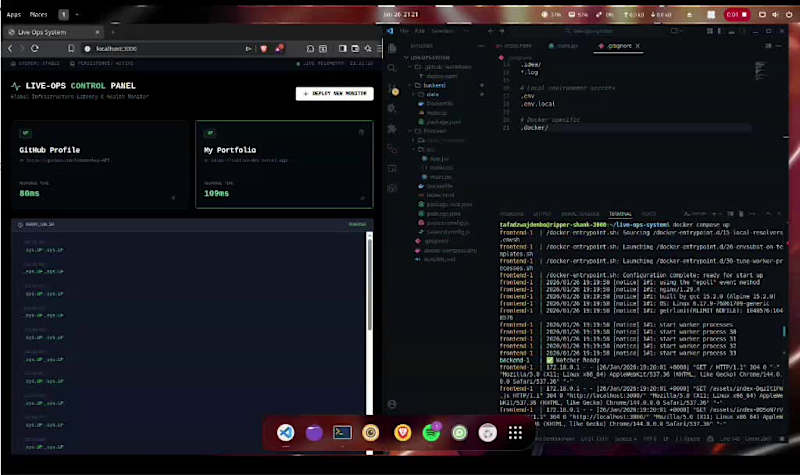Screen dimensions: 800x475
Task: Go back in the browser
Action: click(x=10, y=48)
